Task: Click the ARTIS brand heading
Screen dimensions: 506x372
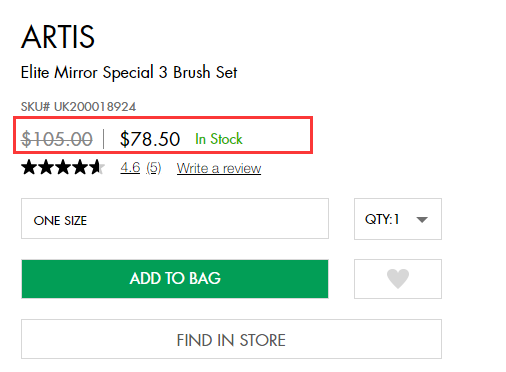Action: click(58, 37)
